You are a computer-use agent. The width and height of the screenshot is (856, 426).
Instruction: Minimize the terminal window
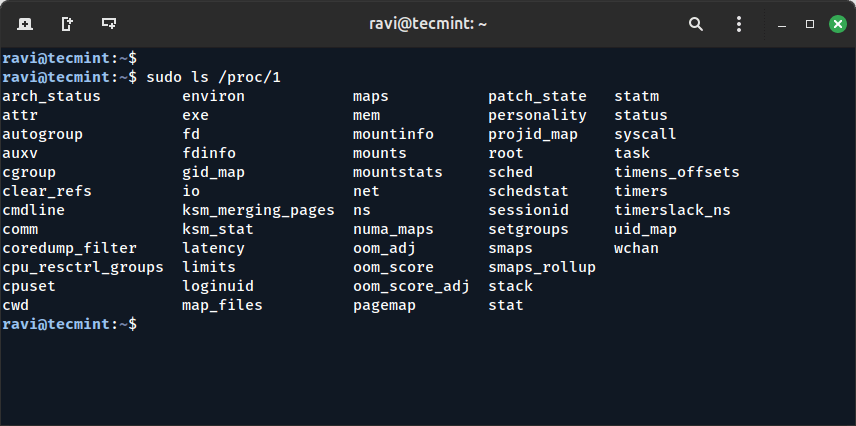coord(782,23)
